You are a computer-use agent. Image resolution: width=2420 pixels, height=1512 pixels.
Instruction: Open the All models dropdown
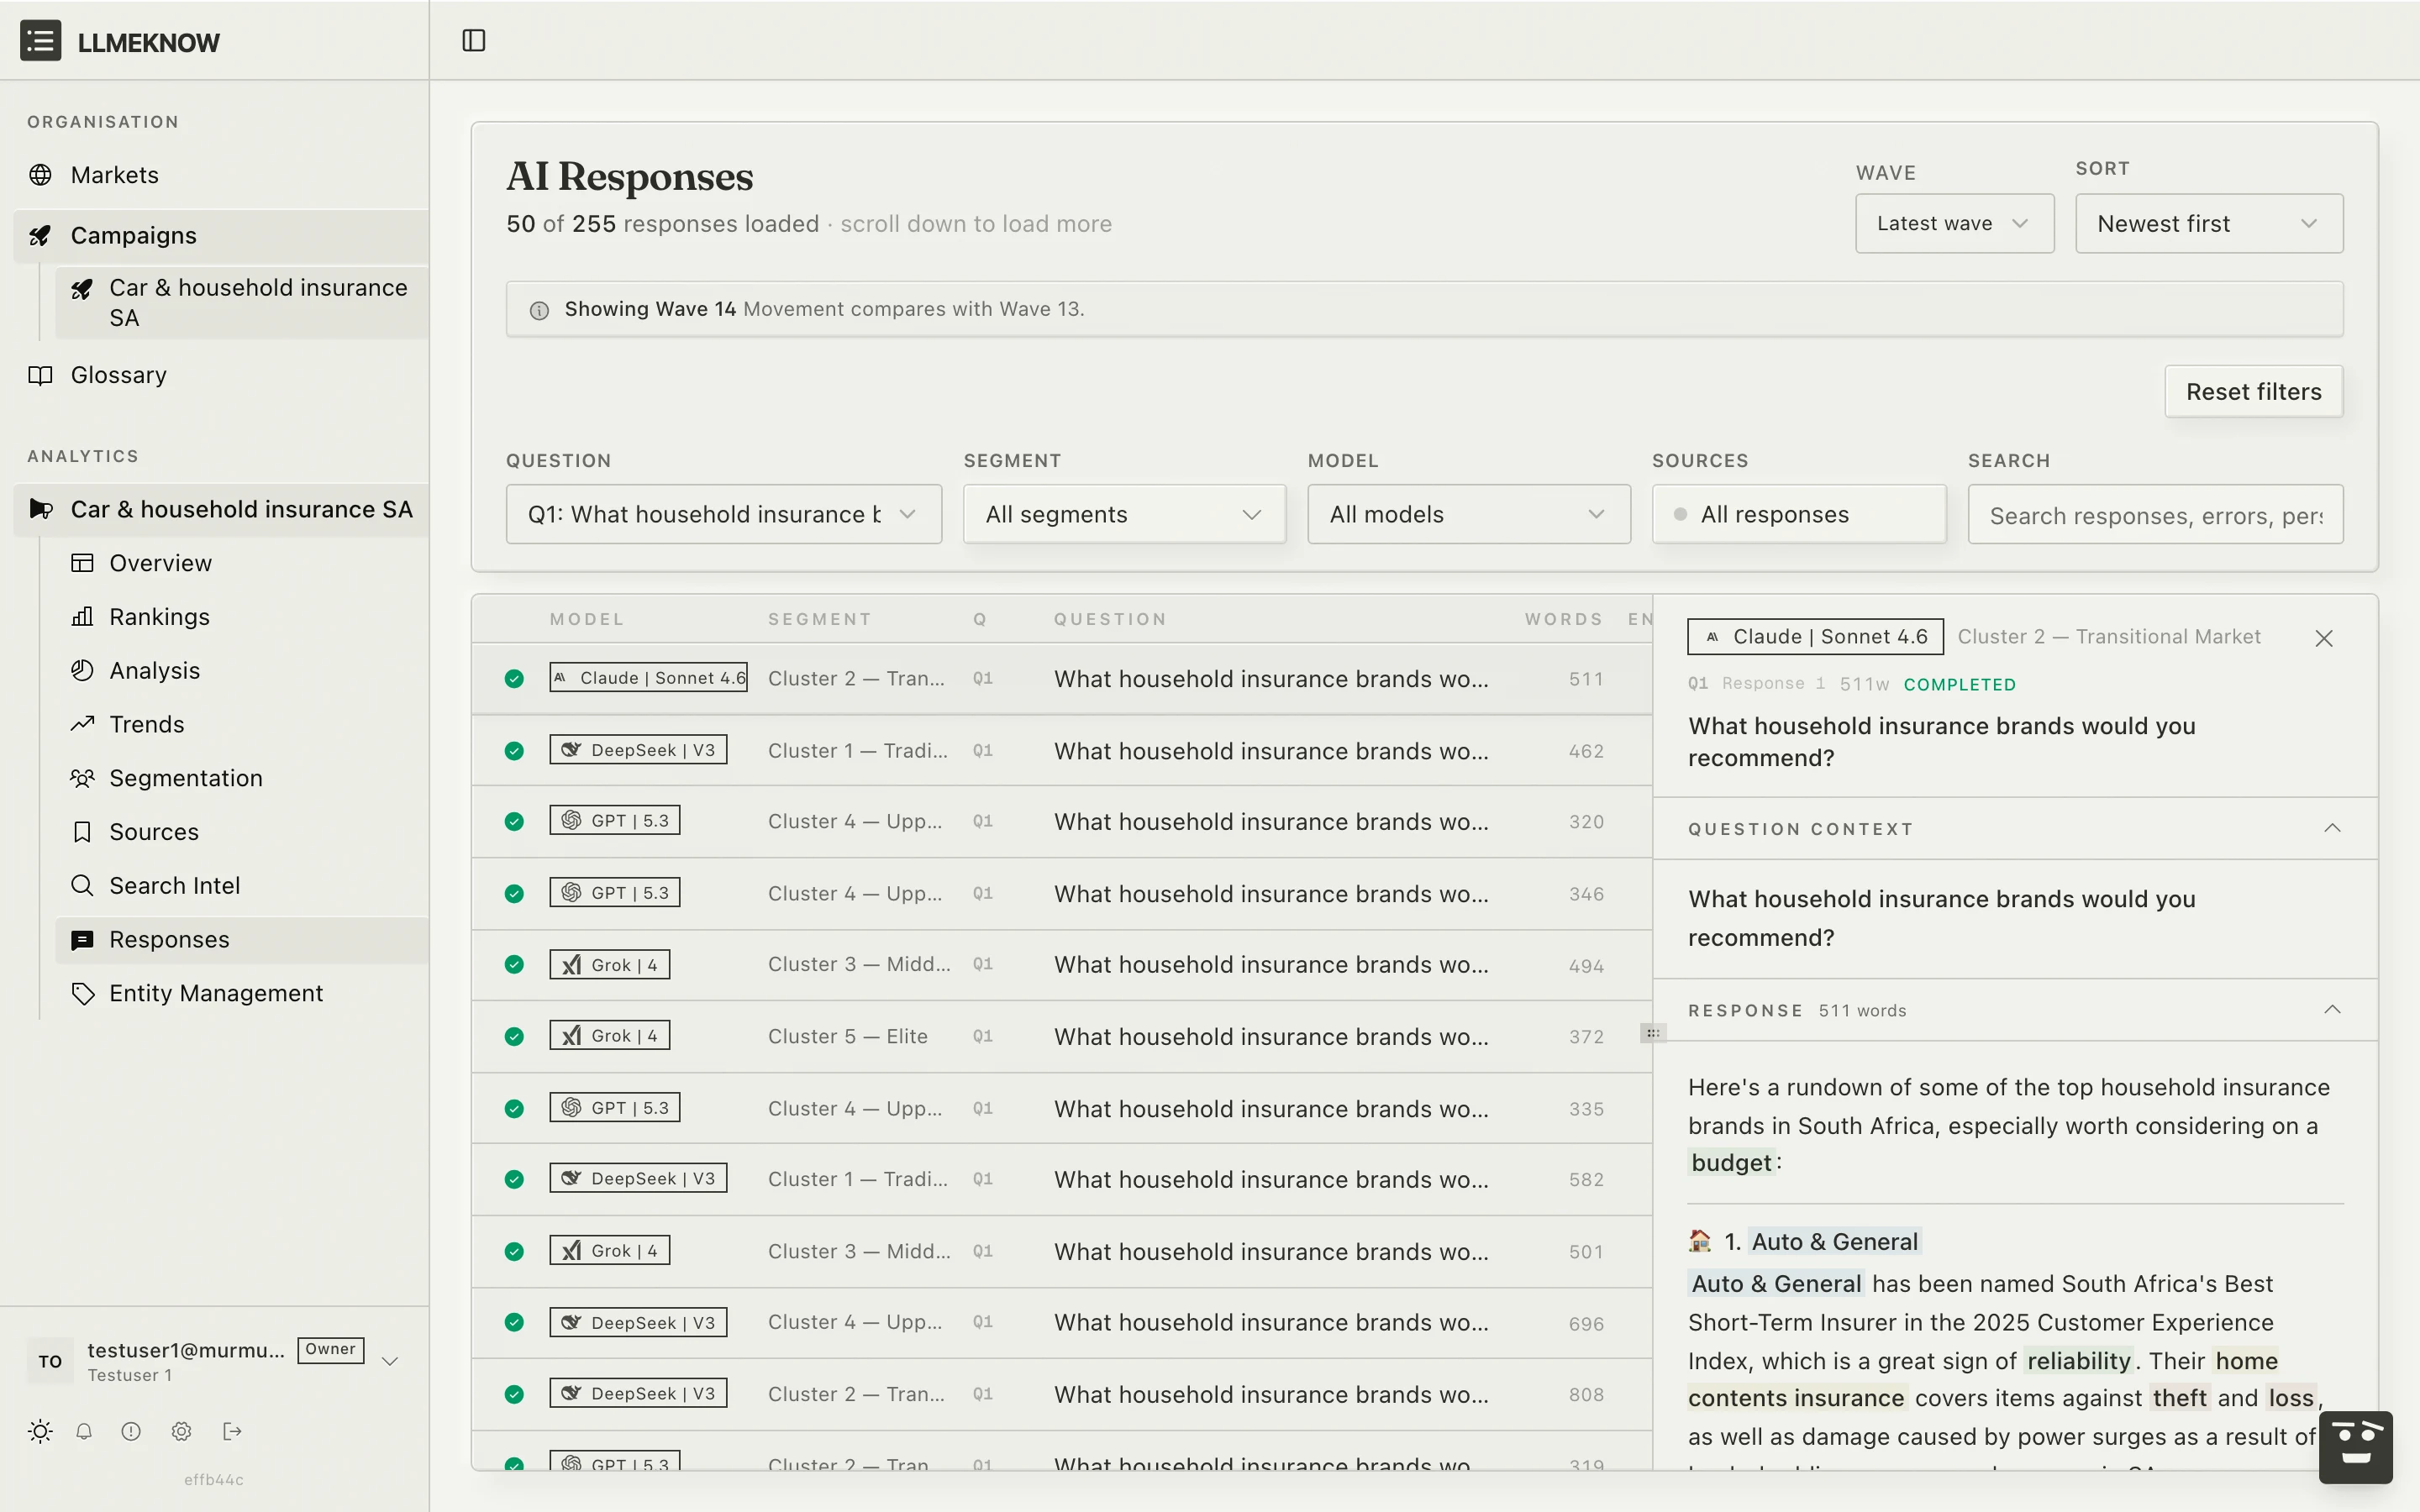[x=1468, y=514]
